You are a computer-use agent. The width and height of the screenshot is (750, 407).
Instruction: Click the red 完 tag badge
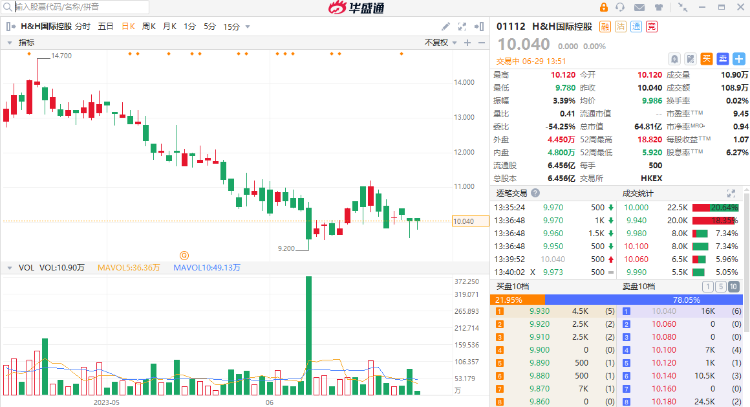(x=651, y=27)
